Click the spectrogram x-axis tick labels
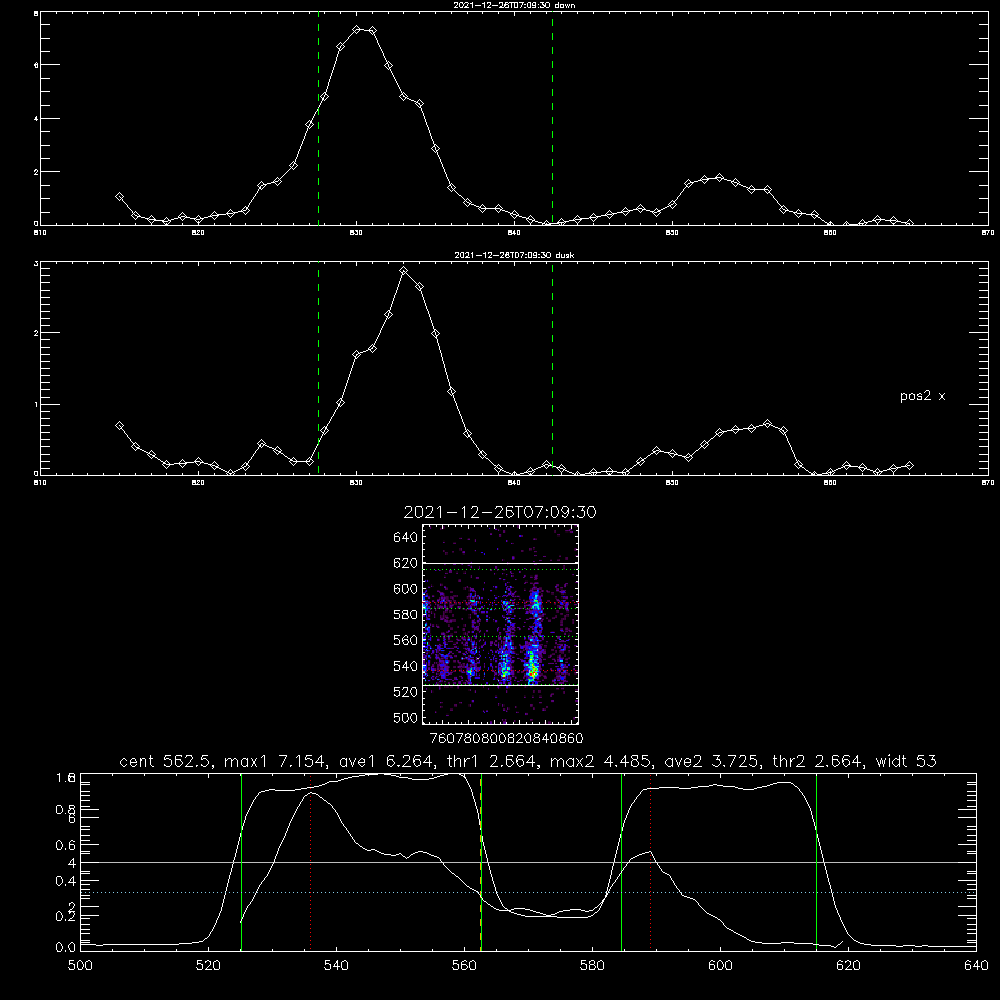 (506, 739)
